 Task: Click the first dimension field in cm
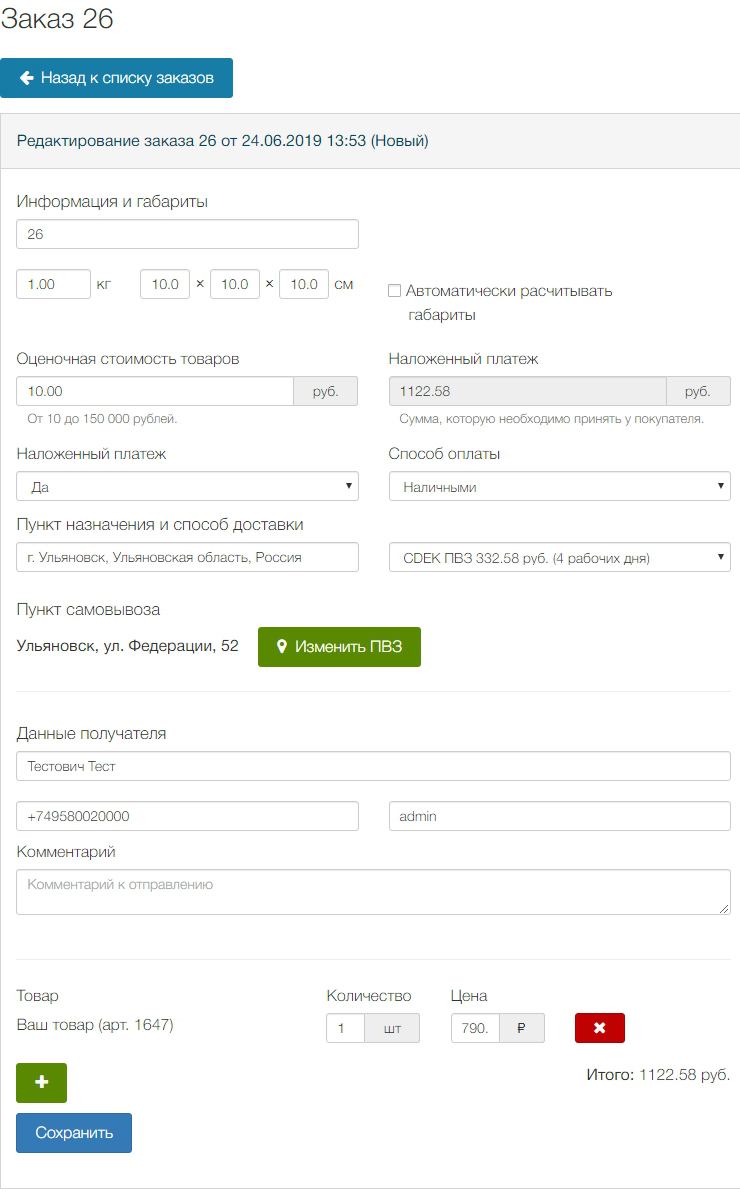pyautogui.click(x=165, y=284)
